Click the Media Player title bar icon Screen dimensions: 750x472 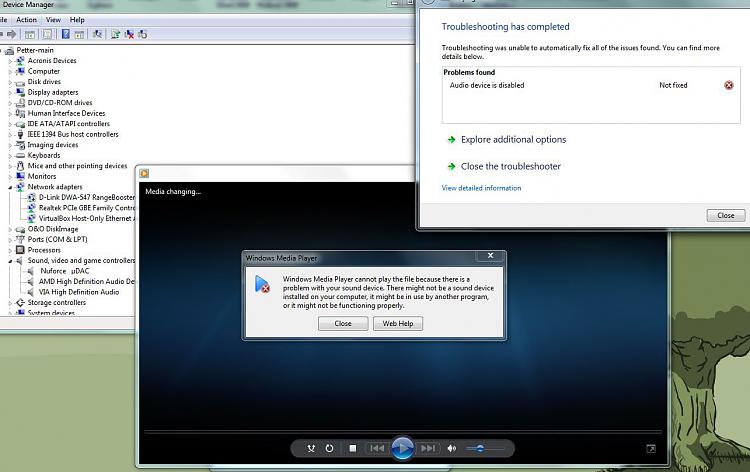coord(144,173)
